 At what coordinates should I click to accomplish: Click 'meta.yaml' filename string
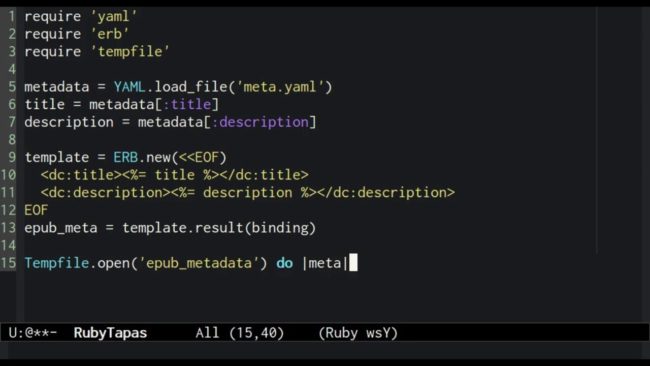click(280, 87)
